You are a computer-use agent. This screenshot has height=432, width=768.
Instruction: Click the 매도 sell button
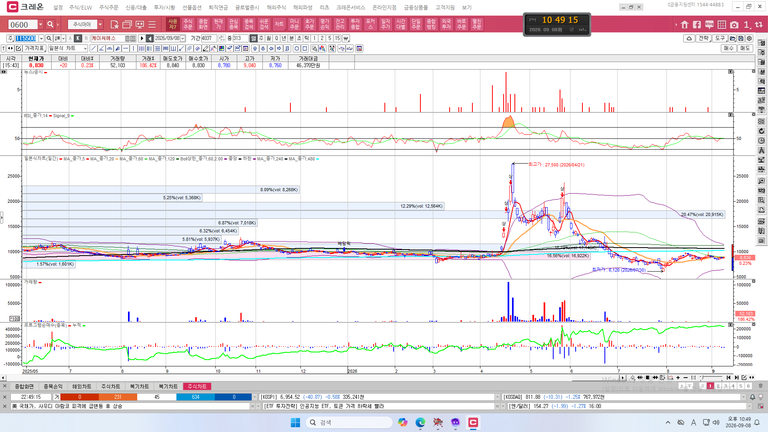[744, 48]
